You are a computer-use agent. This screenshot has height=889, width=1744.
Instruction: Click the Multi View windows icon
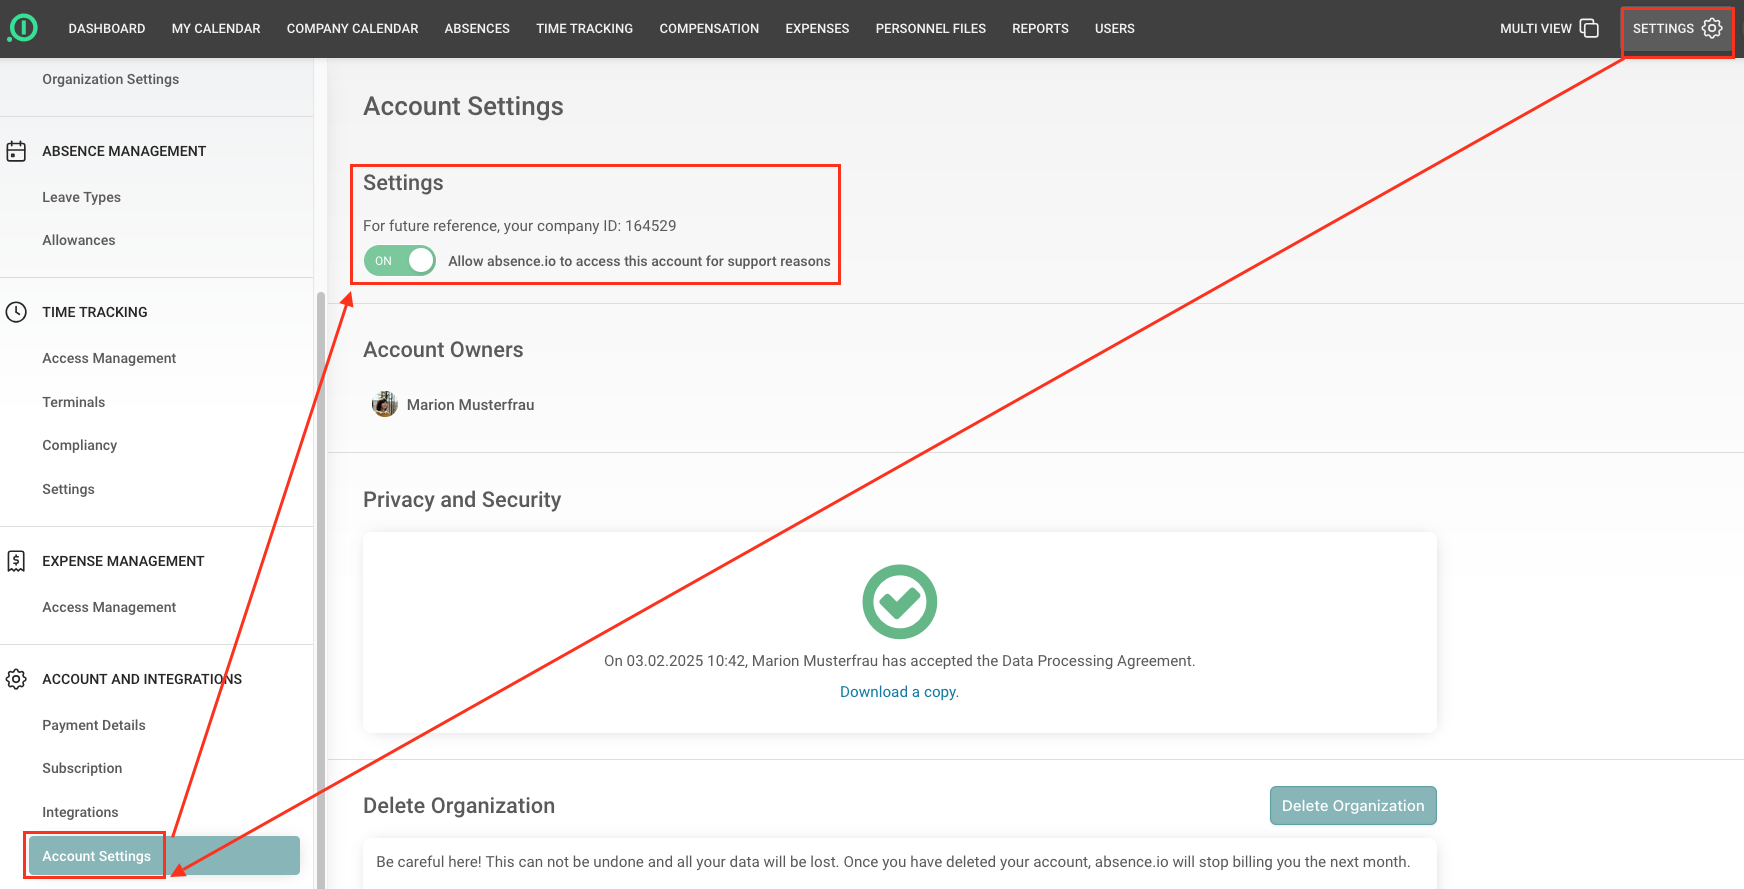[x=1589, y=28]
